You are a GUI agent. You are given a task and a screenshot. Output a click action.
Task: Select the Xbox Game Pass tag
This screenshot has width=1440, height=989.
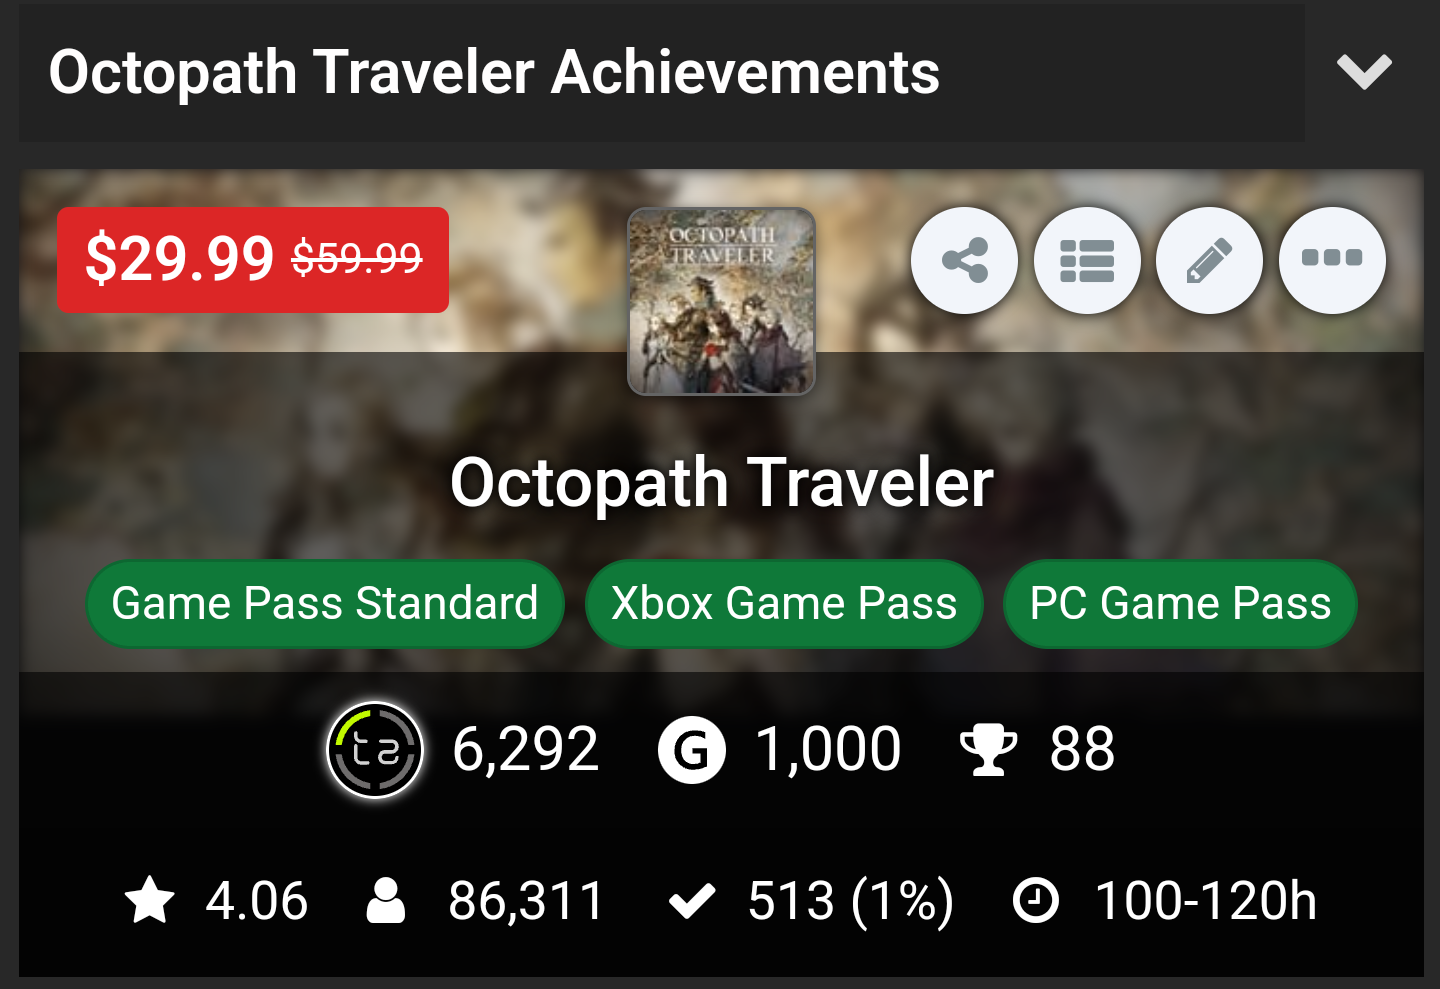pyautogui.click(x=784, y=604)
